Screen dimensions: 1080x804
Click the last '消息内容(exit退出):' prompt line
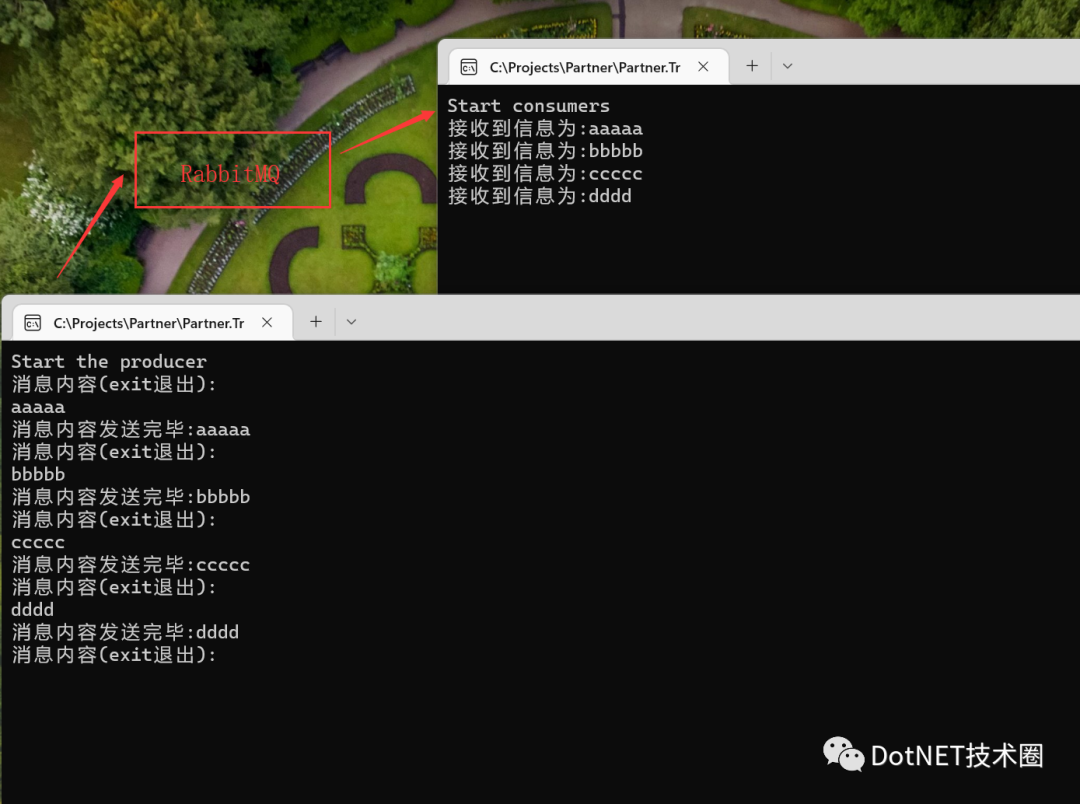114,655
